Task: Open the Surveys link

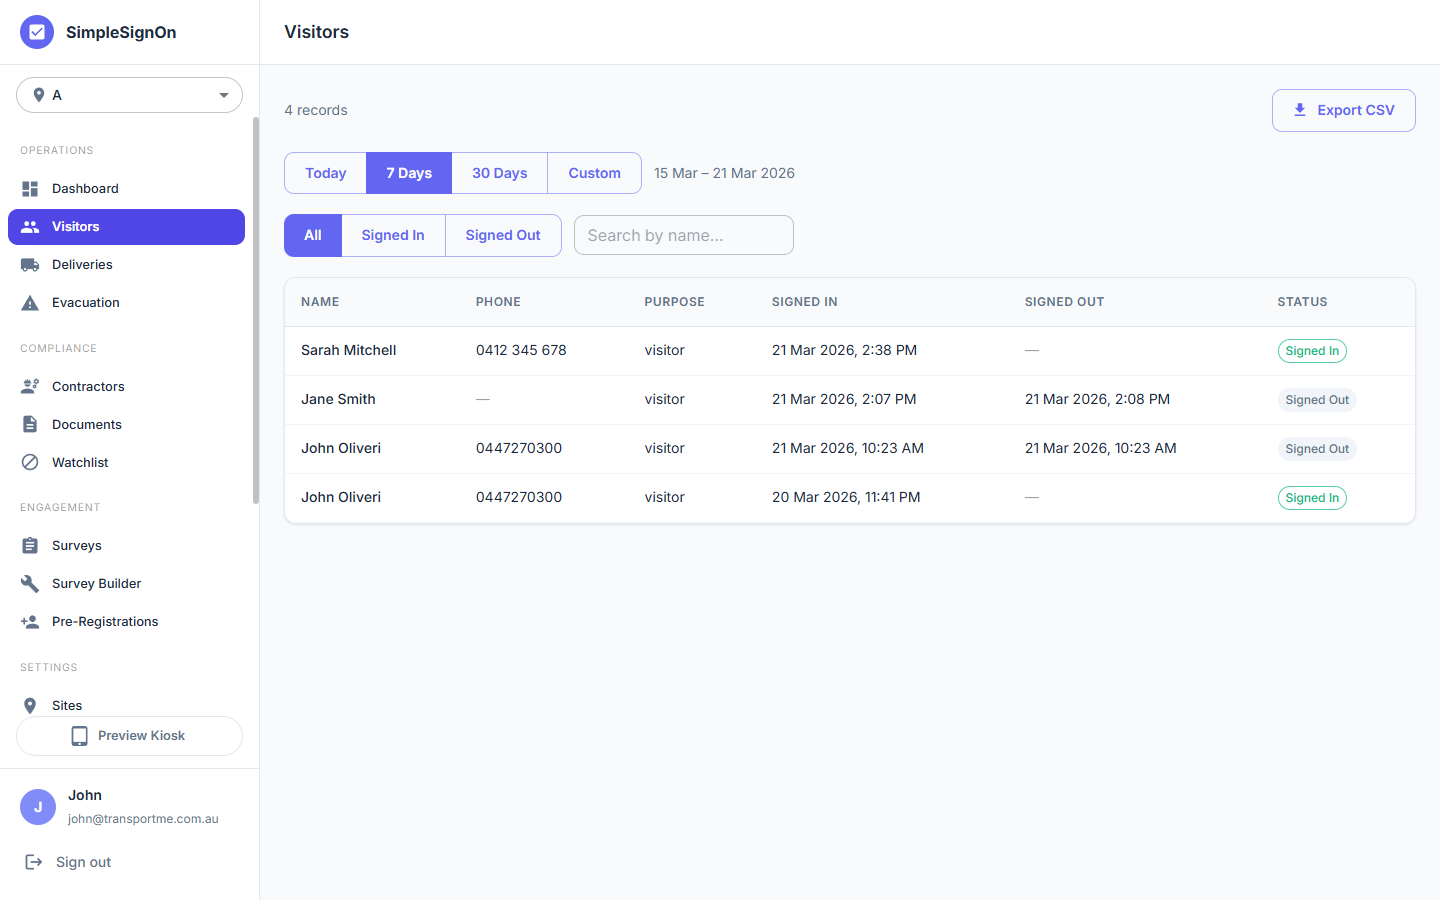Action: click(x=126, y=546)
